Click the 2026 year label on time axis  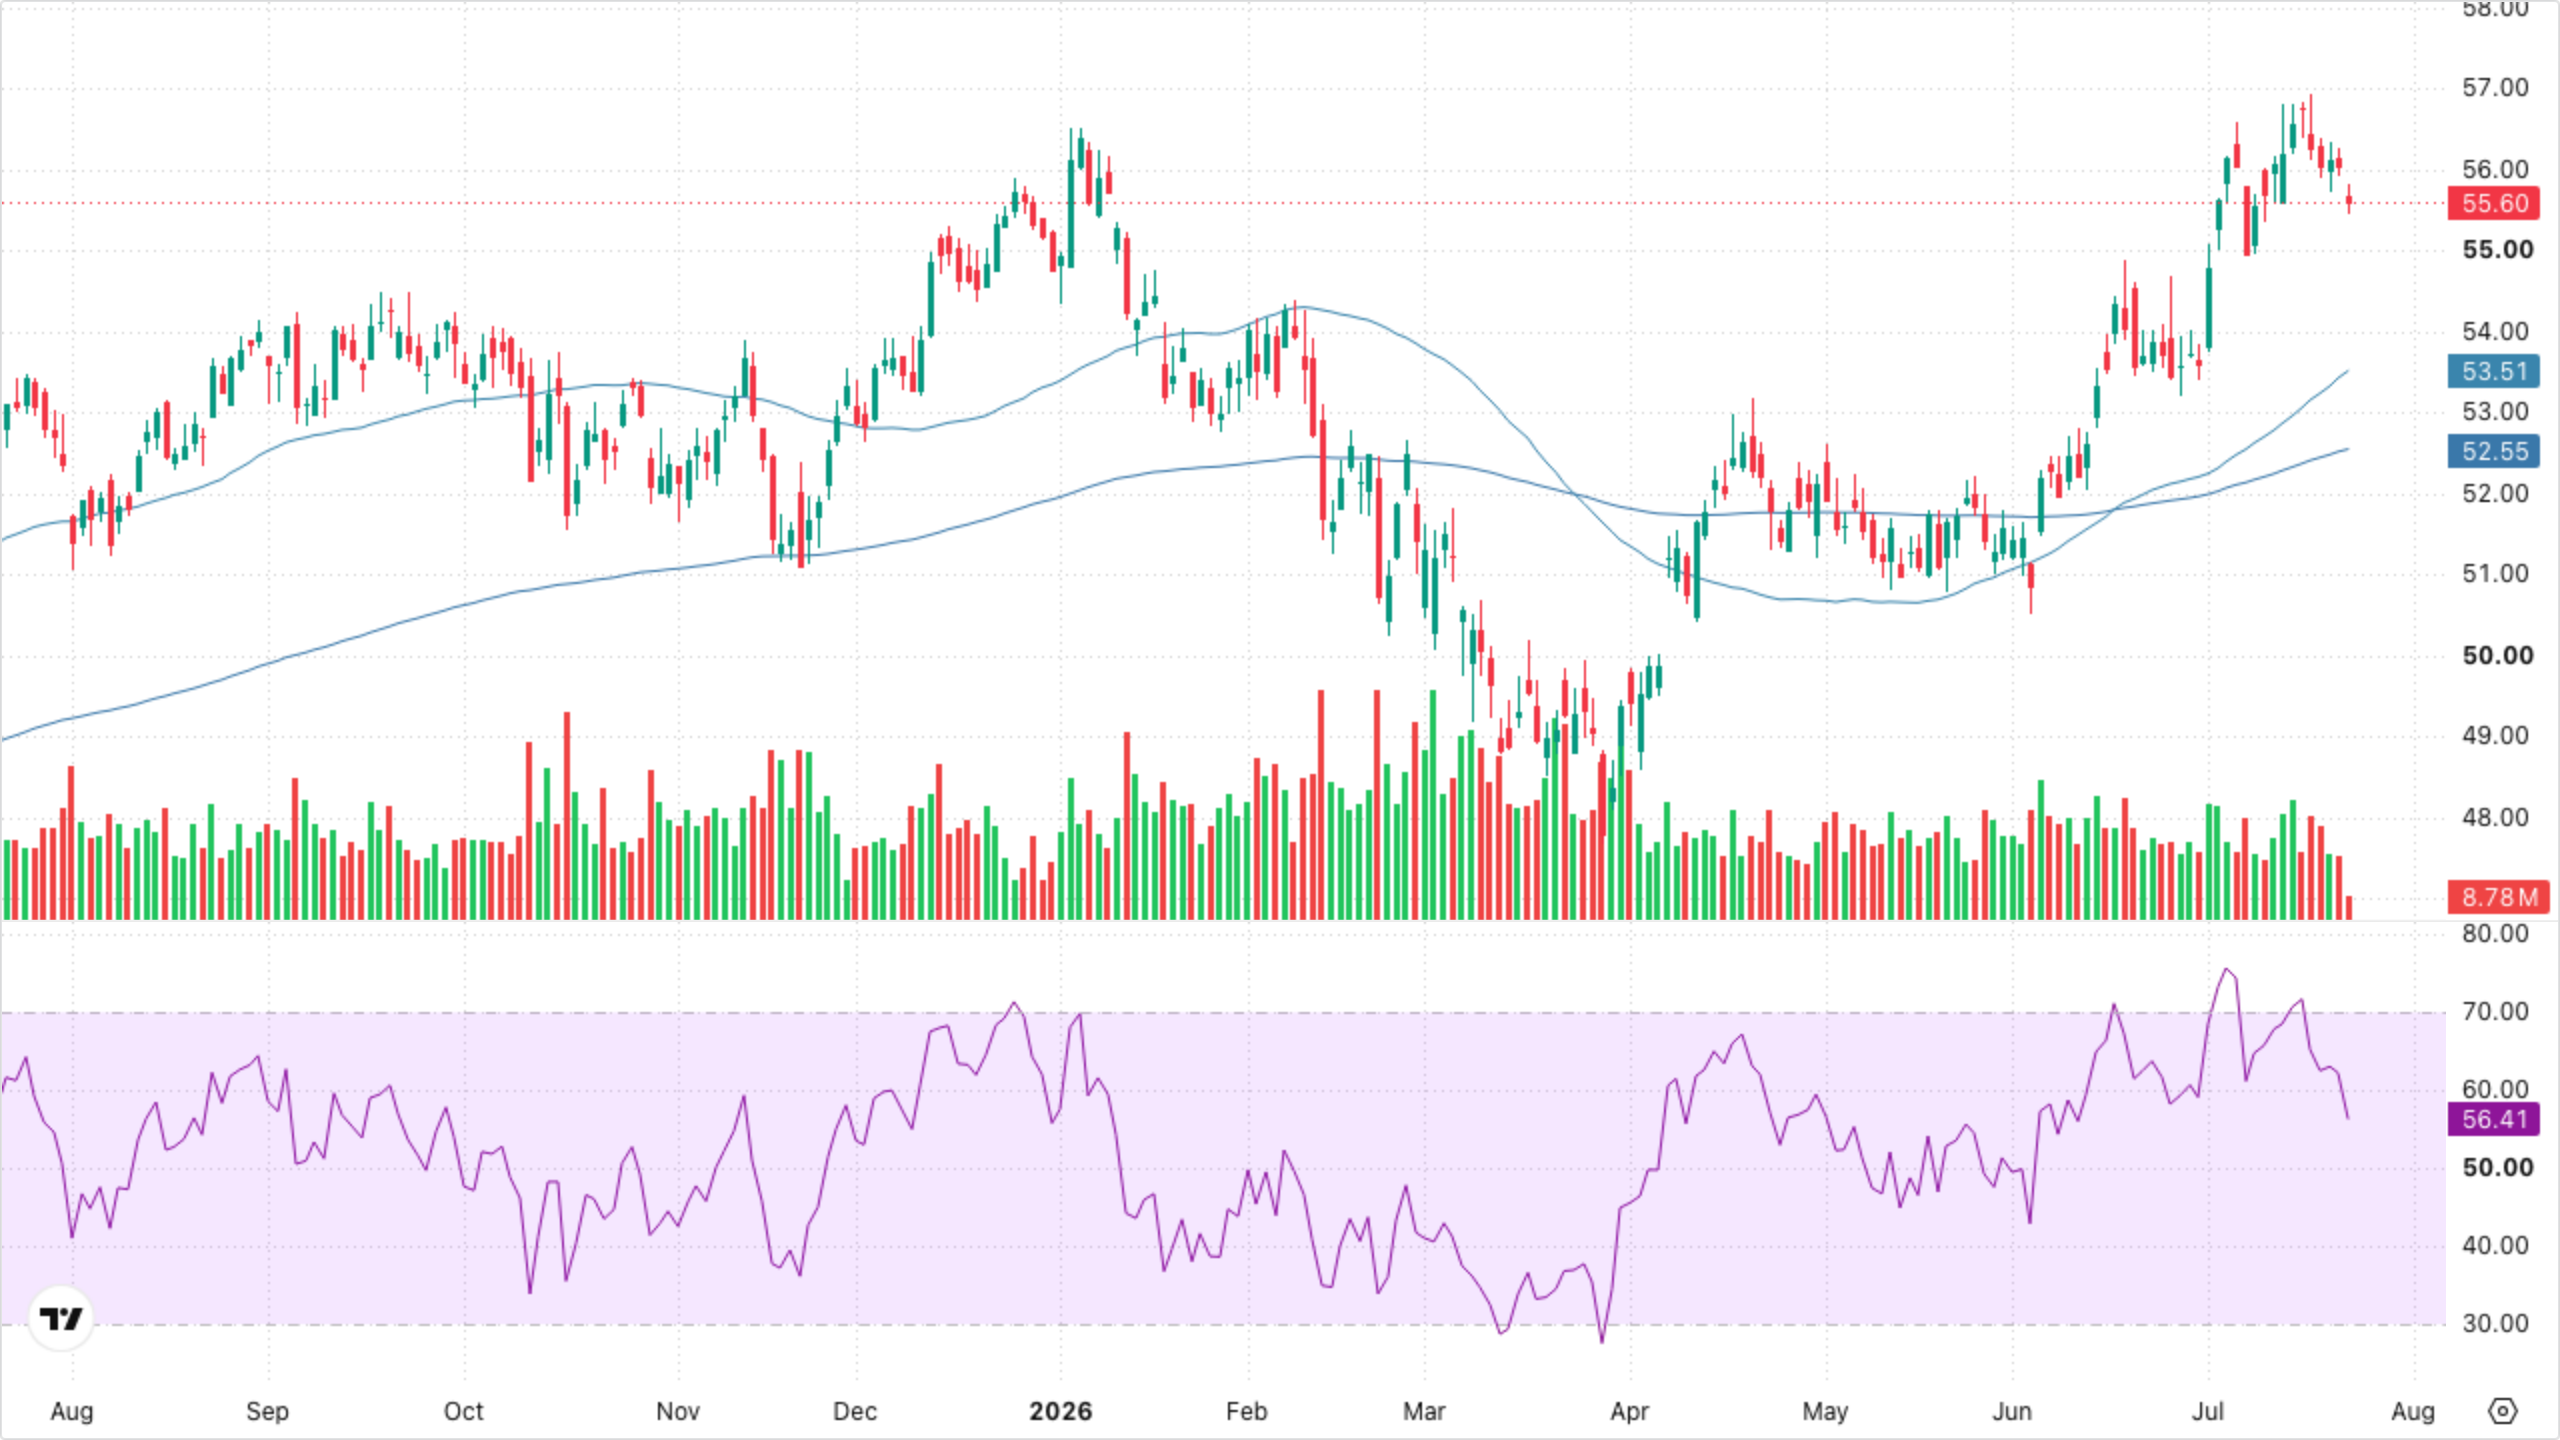click(1061, 1411)
